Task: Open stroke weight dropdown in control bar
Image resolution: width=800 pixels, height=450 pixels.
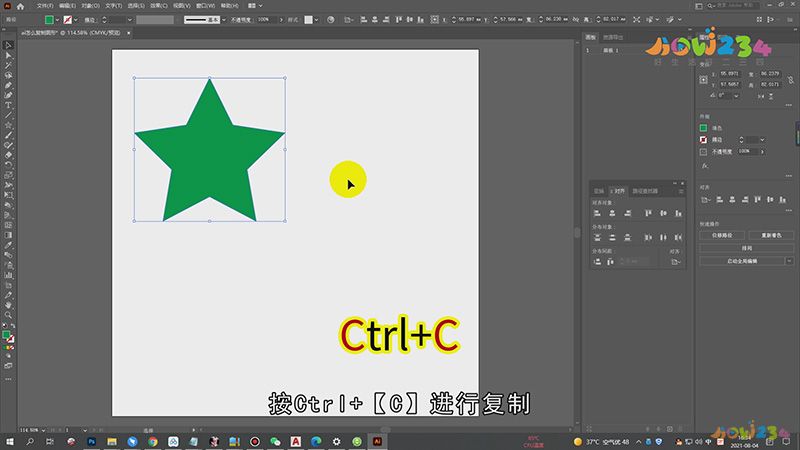Action: [130, 20]
